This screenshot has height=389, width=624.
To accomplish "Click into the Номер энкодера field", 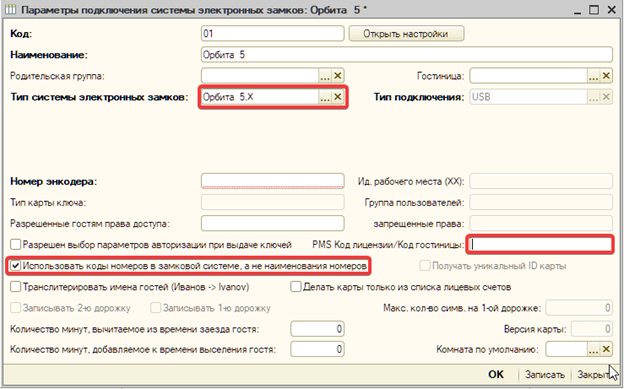I will (272, 181).
